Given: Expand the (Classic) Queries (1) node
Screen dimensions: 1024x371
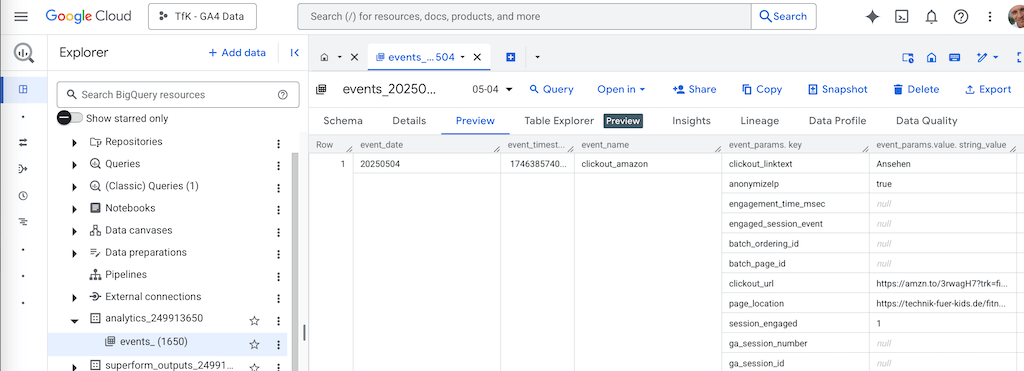Looking at the screenshot, I should coord(74,187).
